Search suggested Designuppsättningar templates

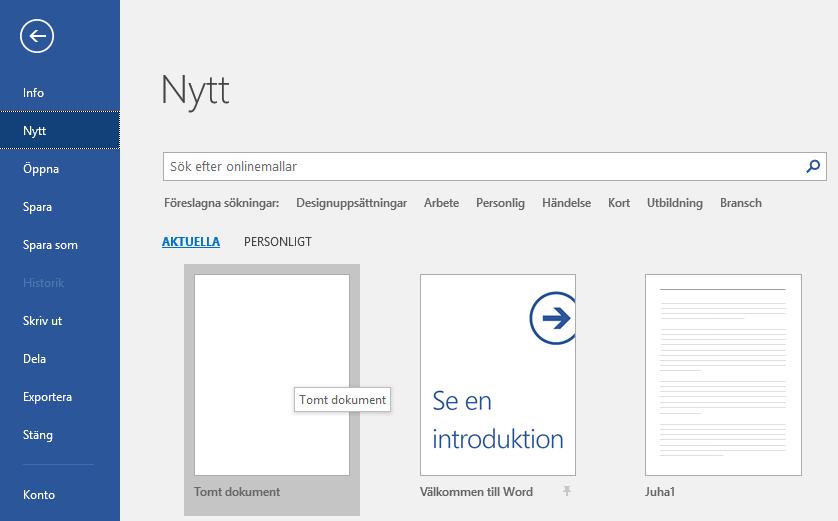pyautogui.click(x=351, y=203)
